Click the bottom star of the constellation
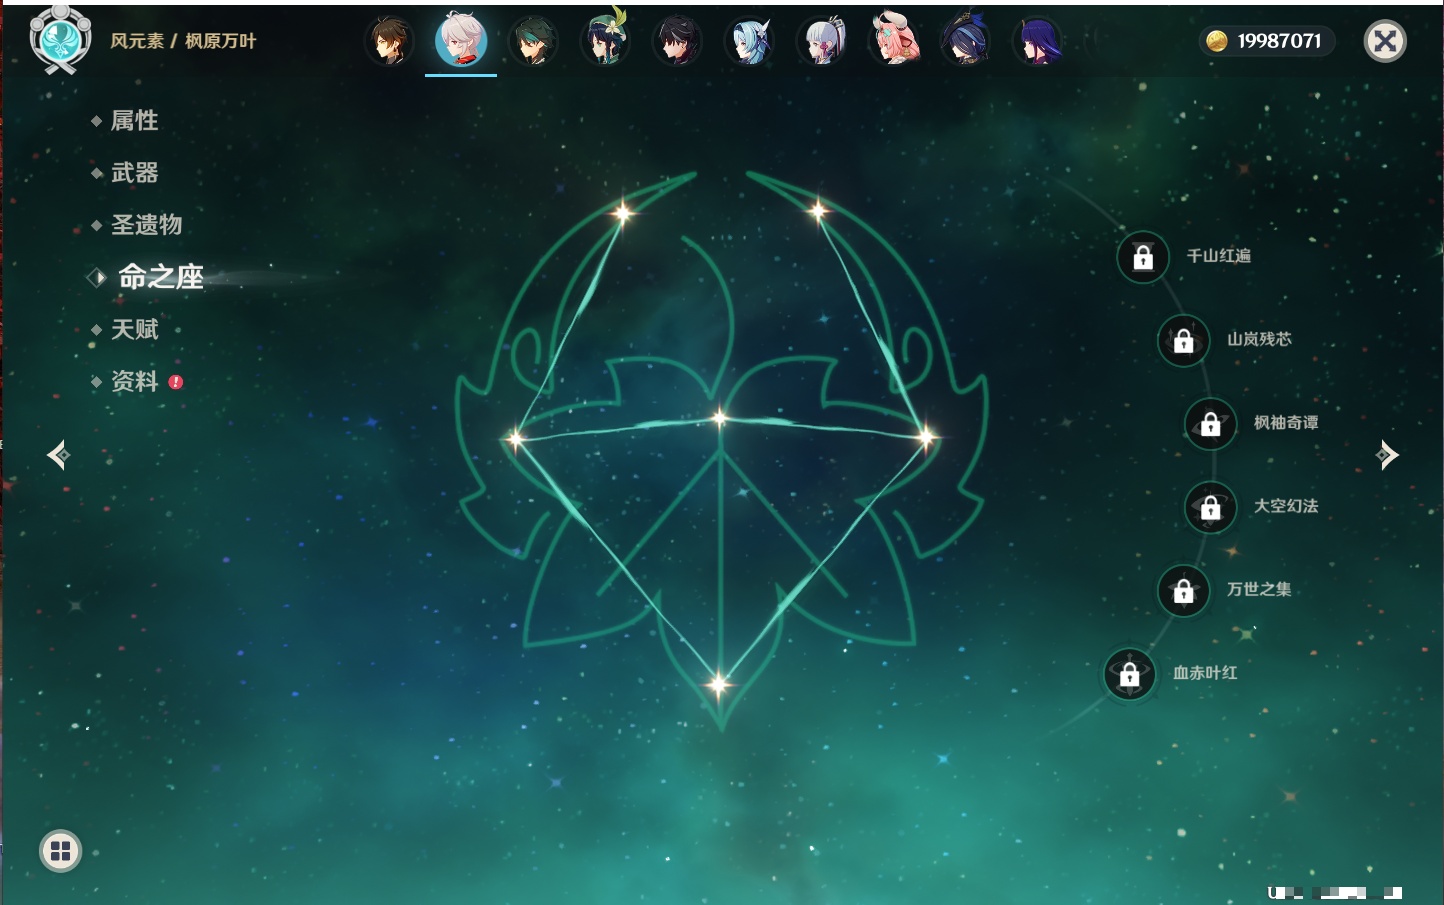This screenshot has width=1444, height=905. click(718, 684)
